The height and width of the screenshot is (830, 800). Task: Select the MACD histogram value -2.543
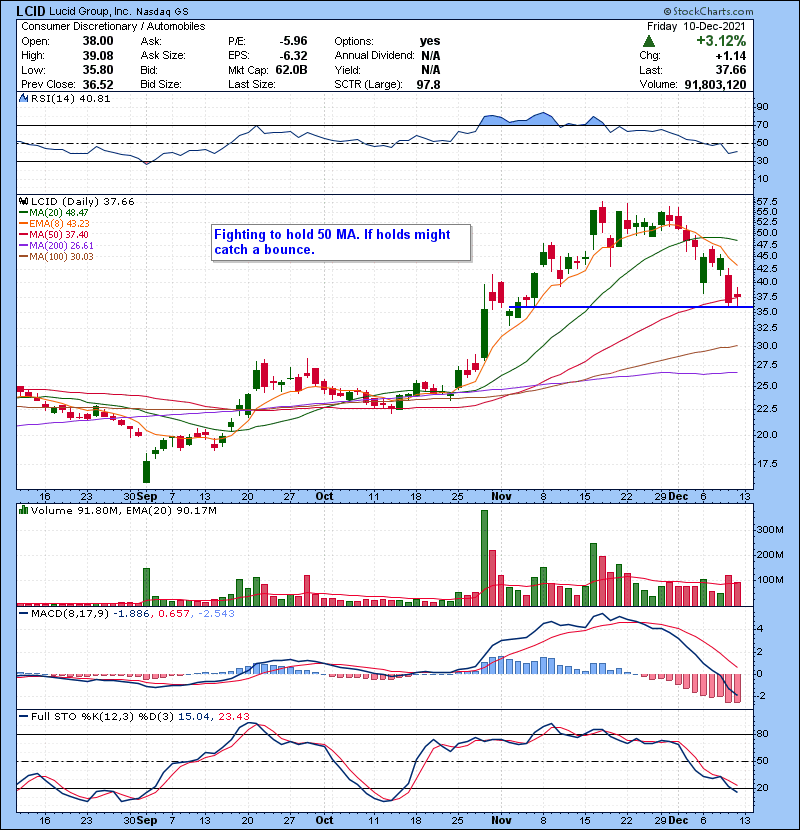[216, 614]
